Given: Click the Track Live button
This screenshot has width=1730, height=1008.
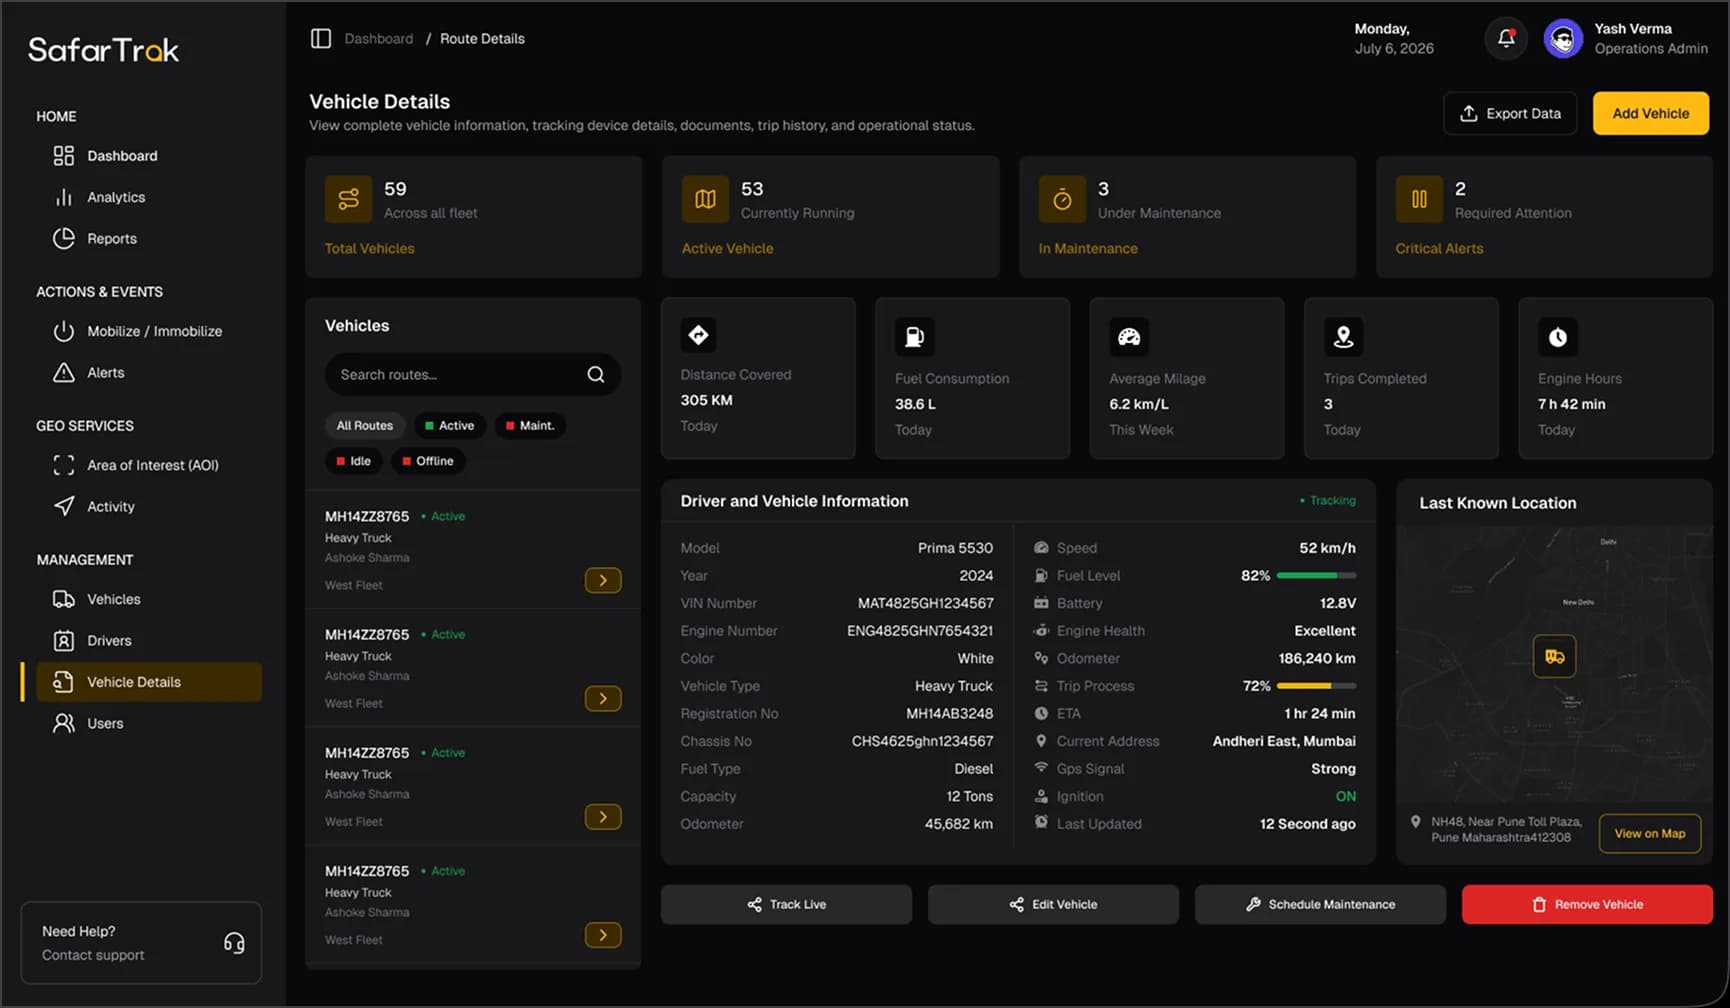Looking at the screenshot, I should (x=786, y=904).
